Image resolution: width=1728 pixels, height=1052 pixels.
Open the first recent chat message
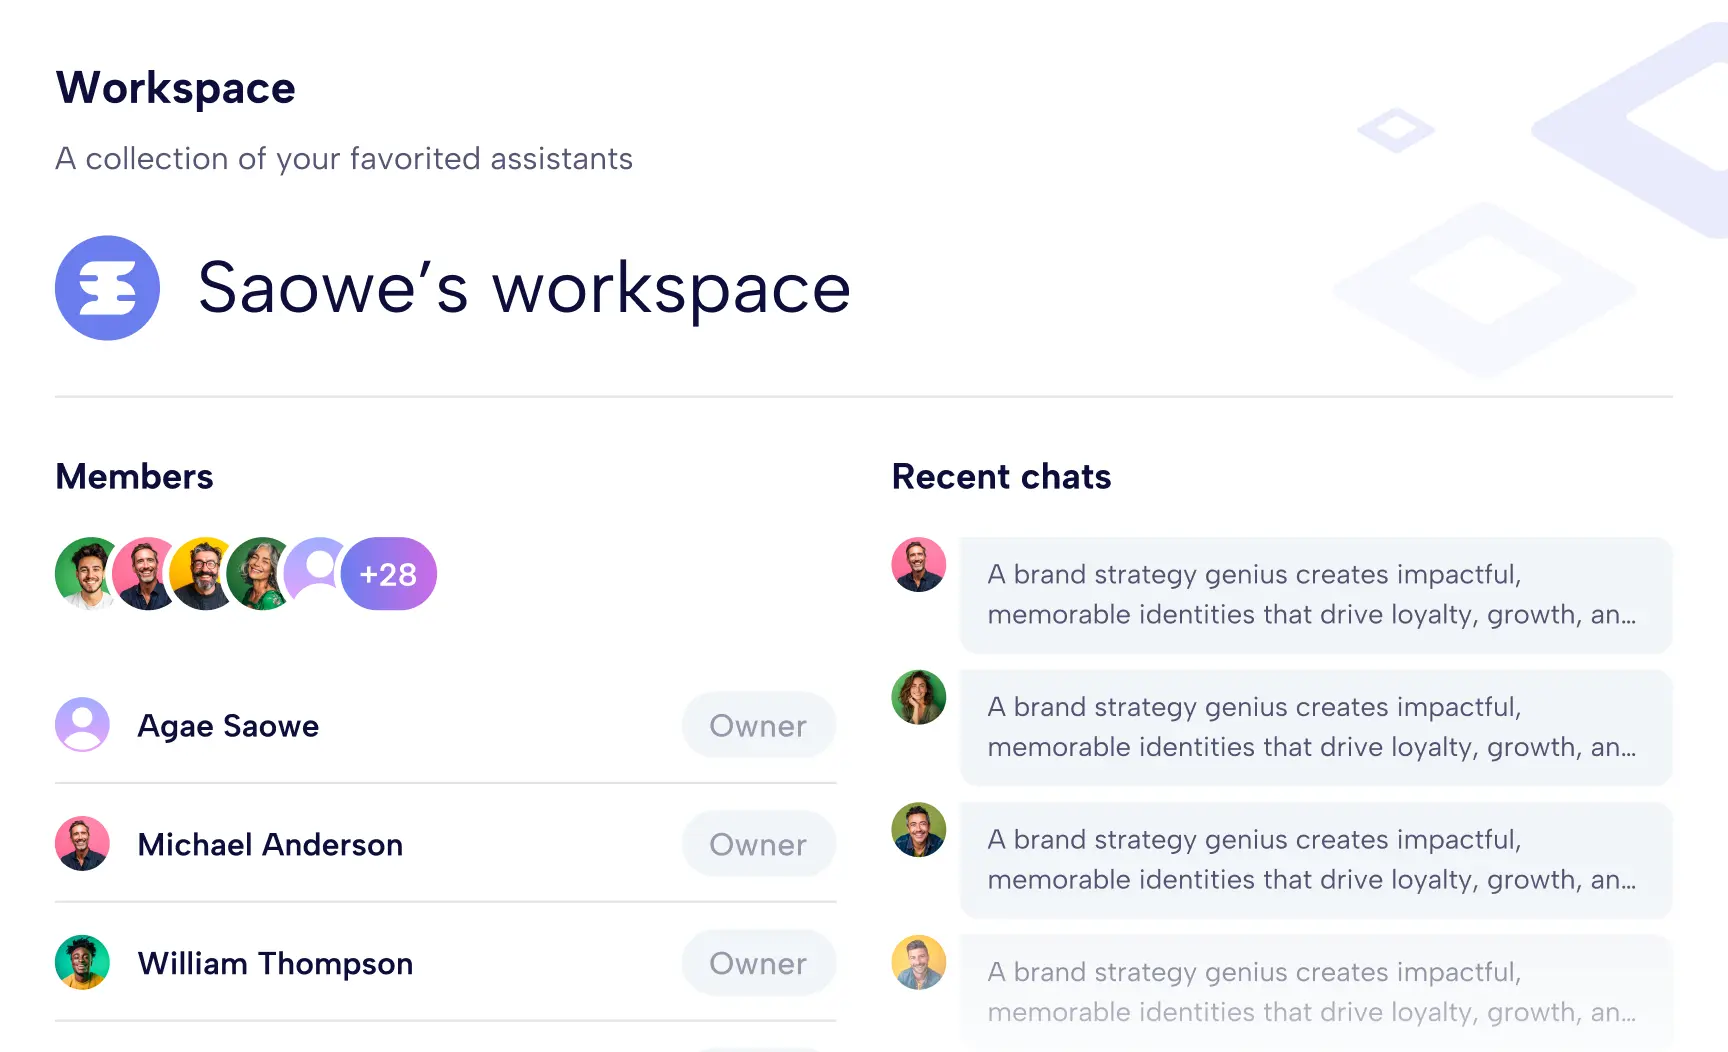(x=1315, y=595)
